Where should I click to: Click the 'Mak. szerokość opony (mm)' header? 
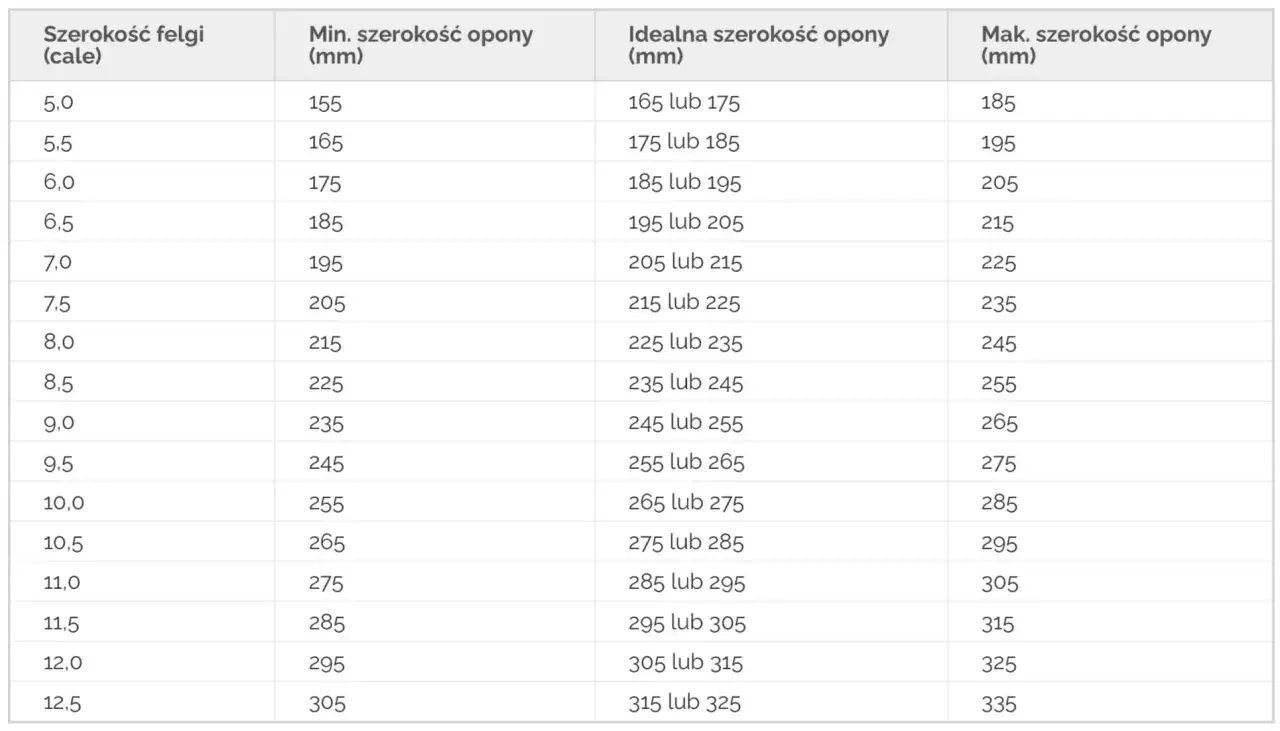[x=1095, y=45]
